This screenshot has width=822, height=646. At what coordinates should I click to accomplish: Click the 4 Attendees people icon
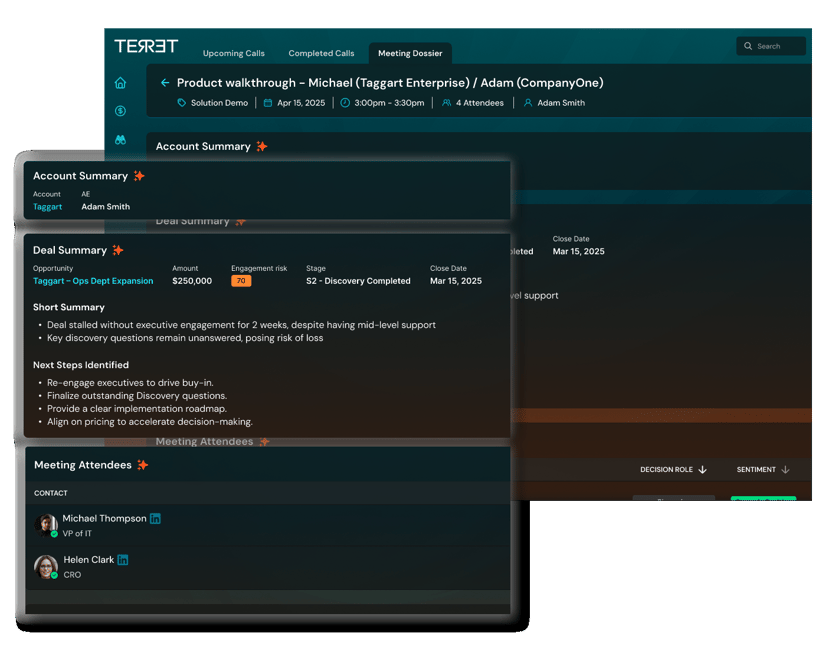[x=446, y=103]
